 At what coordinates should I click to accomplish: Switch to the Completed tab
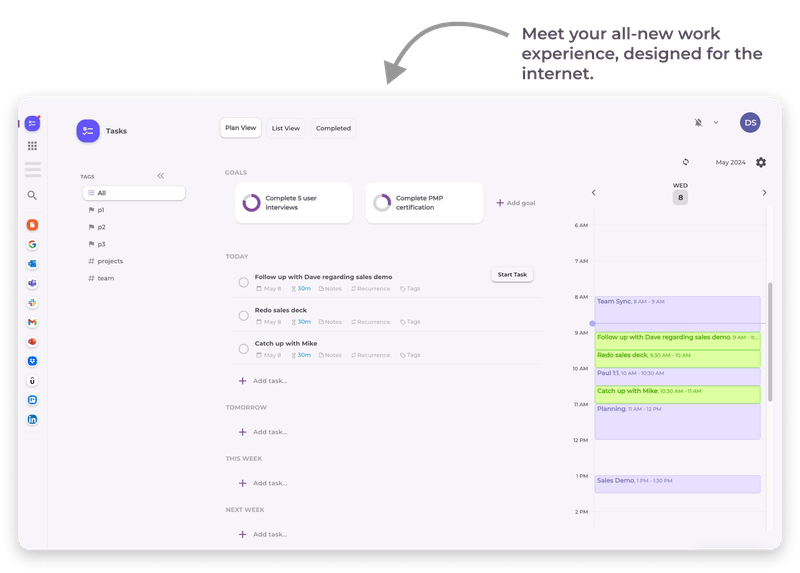pos(333,128)
